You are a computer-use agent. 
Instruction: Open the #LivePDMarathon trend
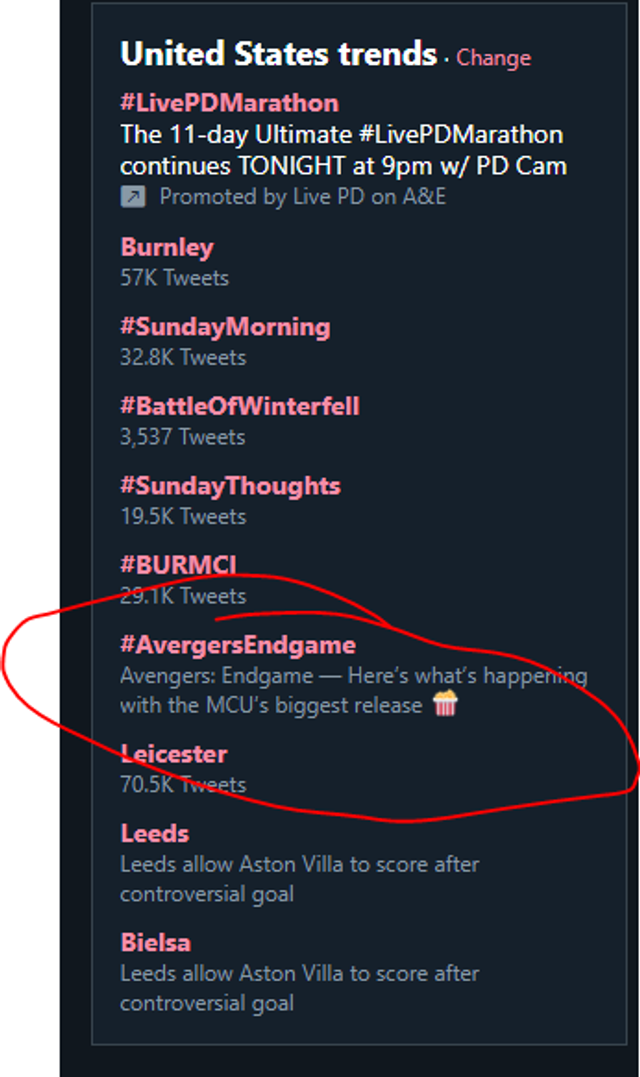coord(229,103)
